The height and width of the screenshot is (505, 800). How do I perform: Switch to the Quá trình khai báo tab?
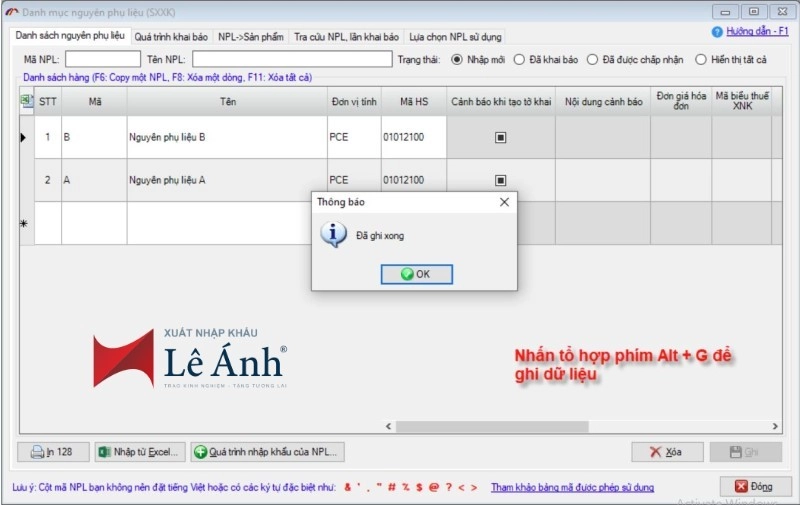[x=170, y=37]
